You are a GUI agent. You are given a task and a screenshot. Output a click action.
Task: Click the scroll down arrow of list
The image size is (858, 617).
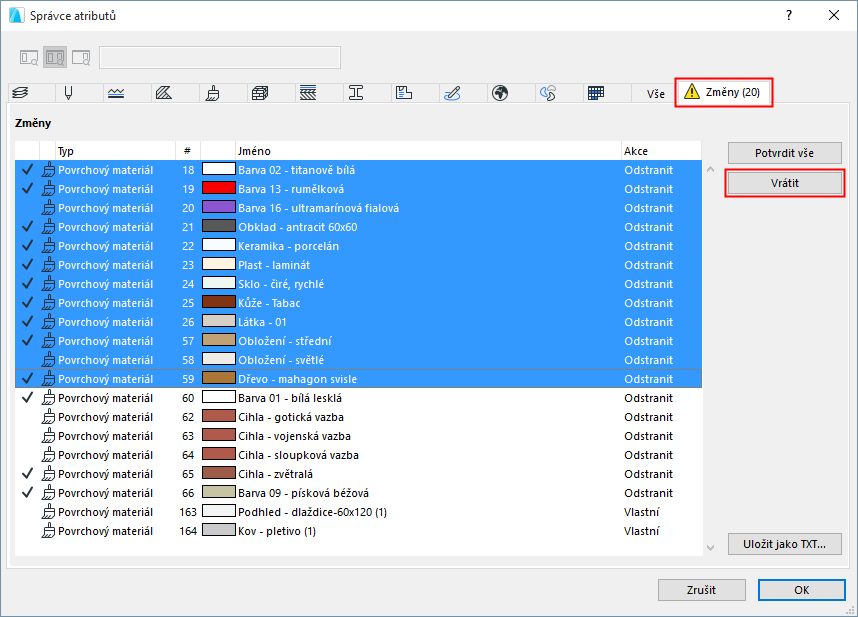710,548
